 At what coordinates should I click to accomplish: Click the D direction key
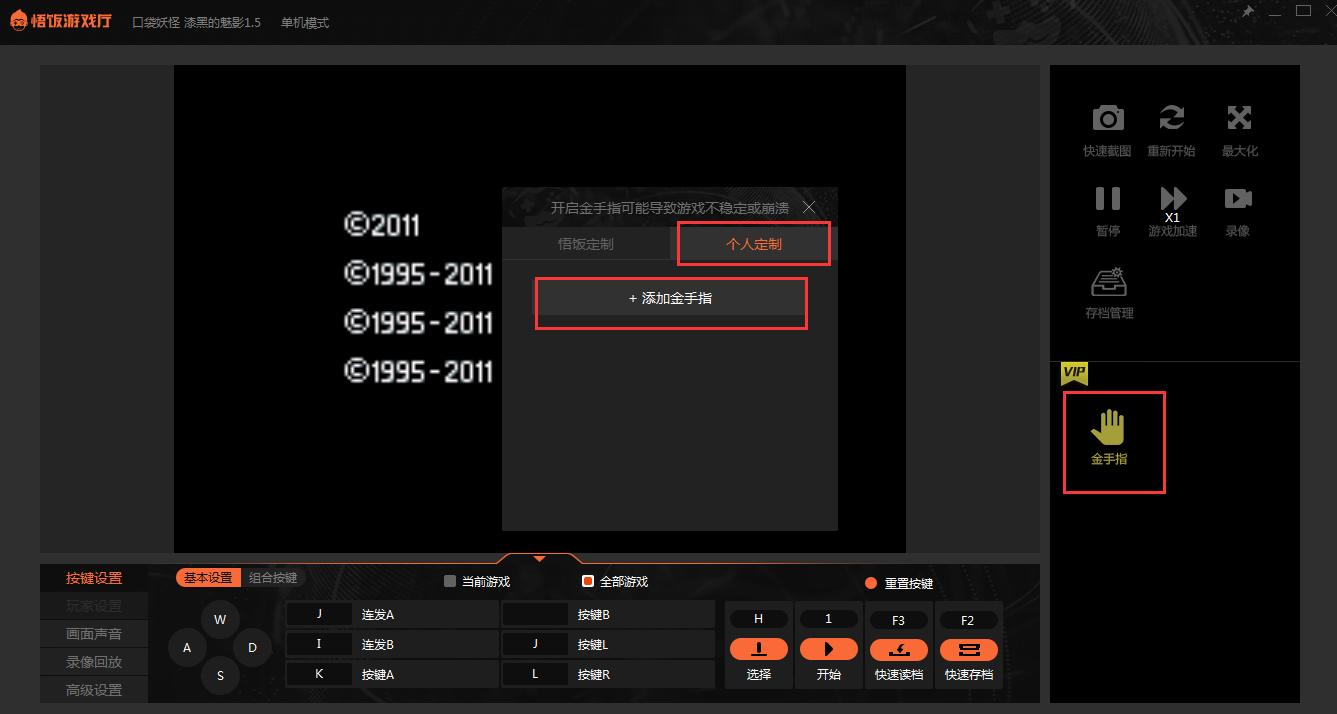252,648
